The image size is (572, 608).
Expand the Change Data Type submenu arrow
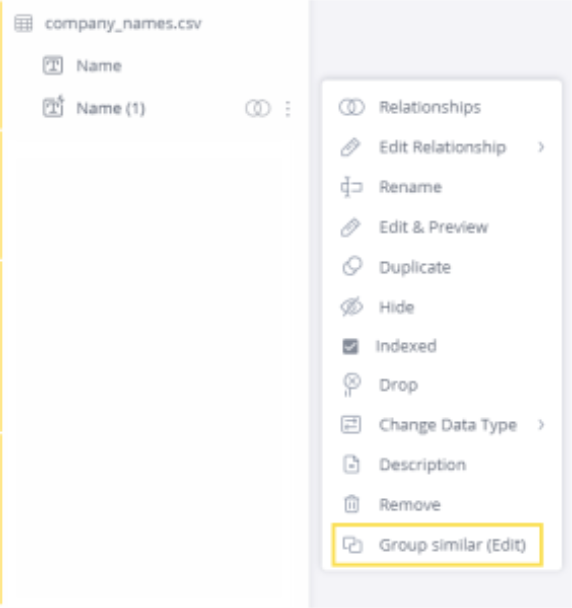pyautogui.click(x=541, y=425)
